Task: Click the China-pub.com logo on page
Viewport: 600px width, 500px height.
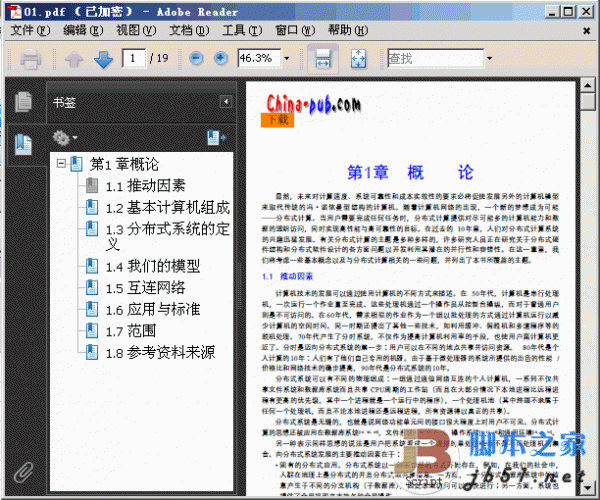Action: pyautogui.click(x=313, y=104)
